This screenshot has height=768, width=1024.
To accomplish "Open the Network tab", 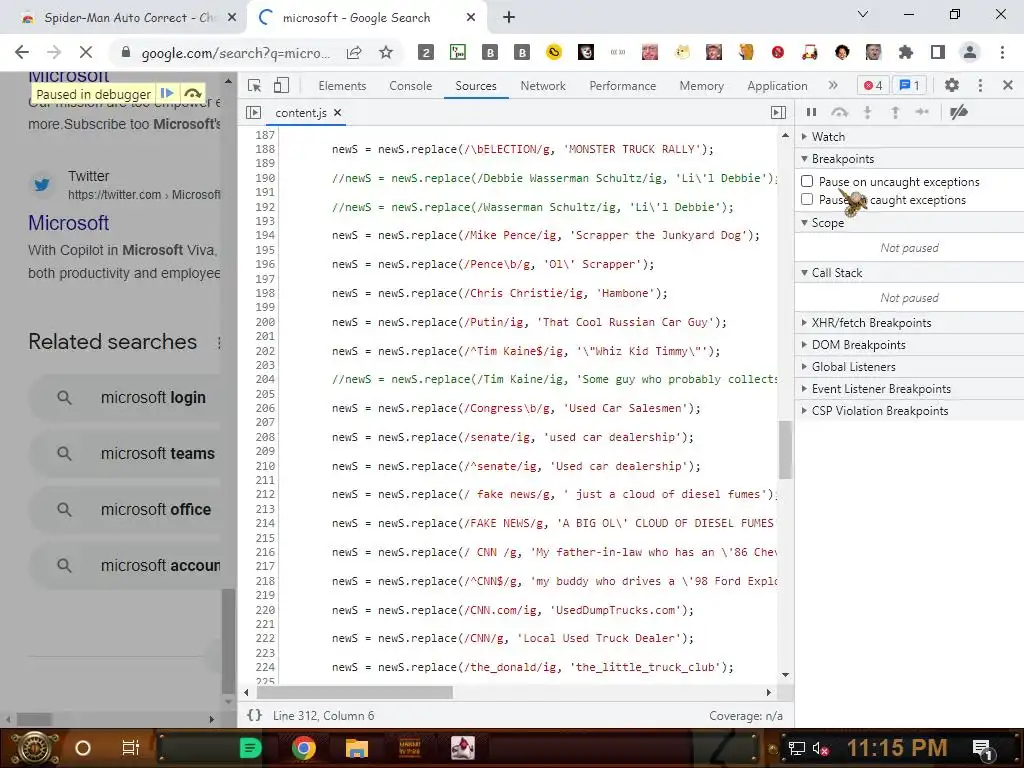I will click(x=543, y=86).
